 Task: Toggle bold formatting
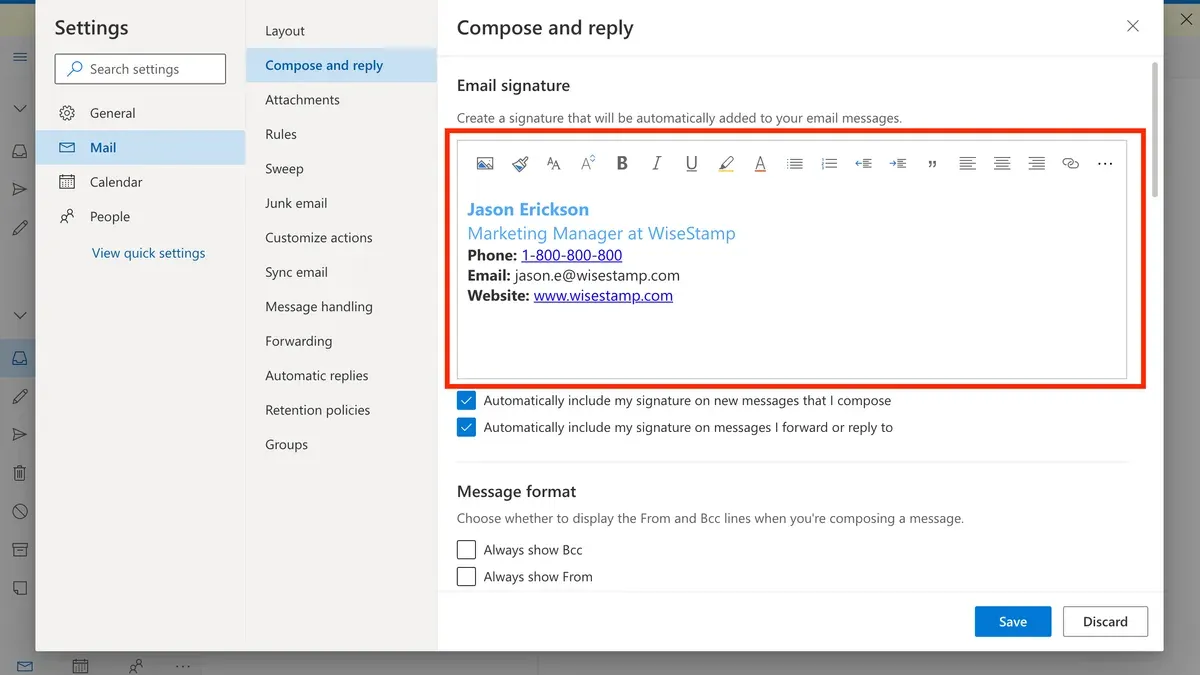[x=622, y=164]
